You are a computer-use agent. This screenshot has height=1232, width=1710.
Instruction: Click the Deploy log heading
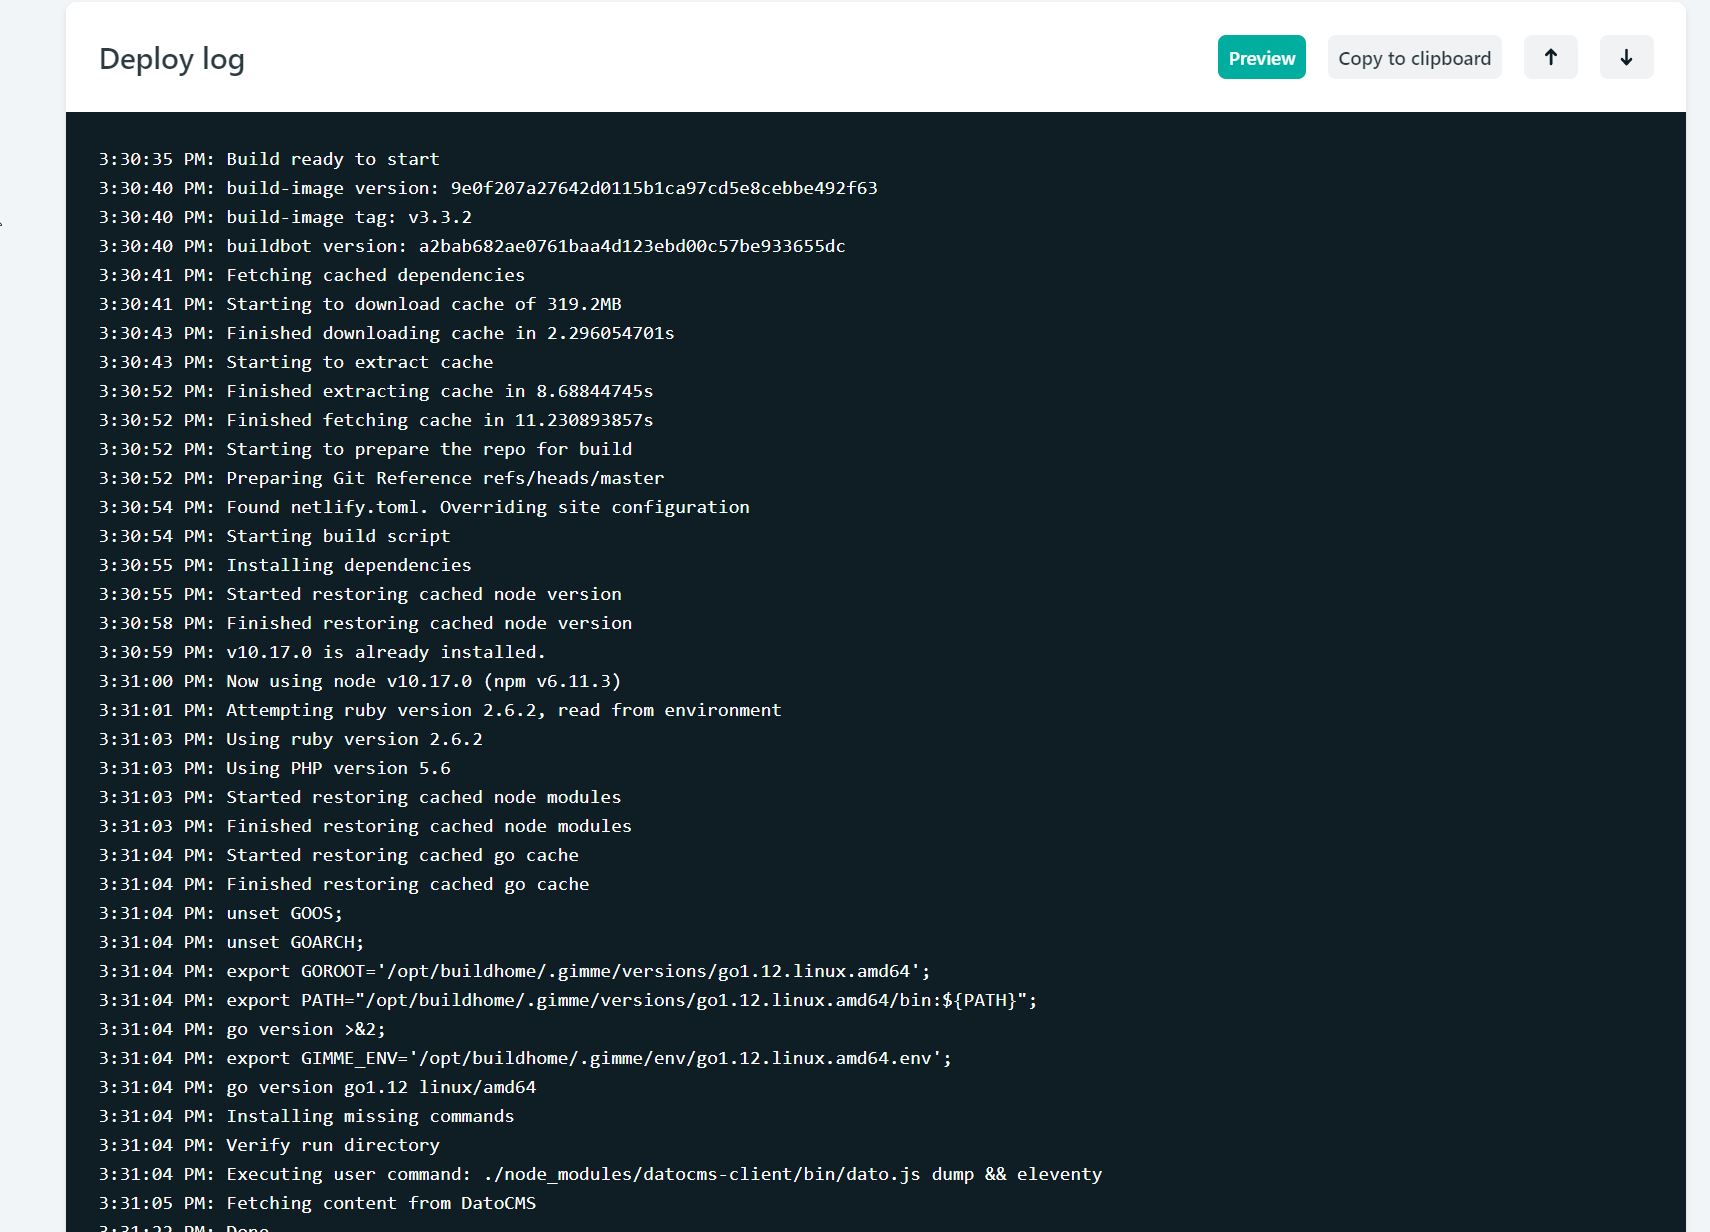(x=171, y=59)
